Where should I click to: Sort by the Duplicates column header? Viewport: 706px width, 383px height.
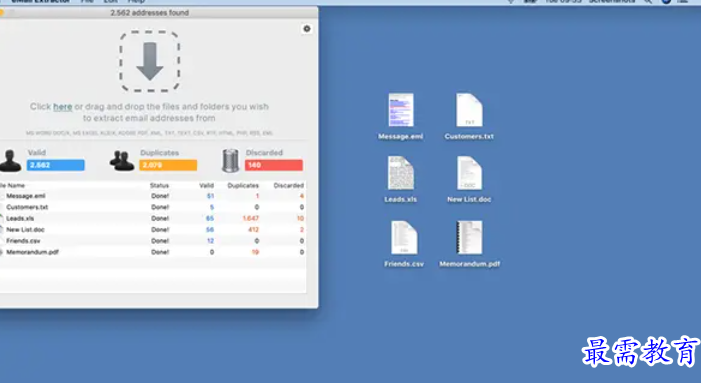tap(243, 185)
